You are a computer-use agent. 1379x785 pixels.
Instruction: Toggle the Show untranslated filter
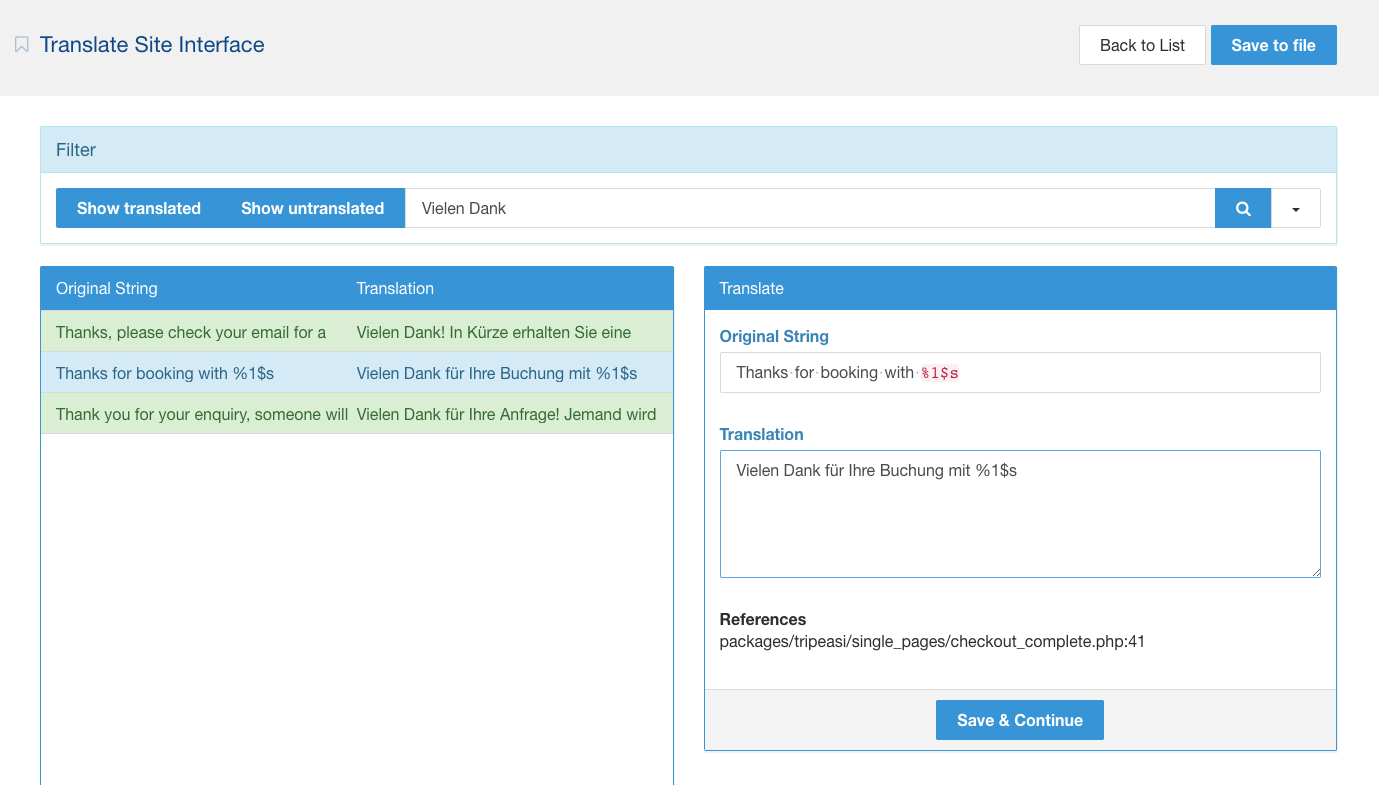(x=313, y=208)
